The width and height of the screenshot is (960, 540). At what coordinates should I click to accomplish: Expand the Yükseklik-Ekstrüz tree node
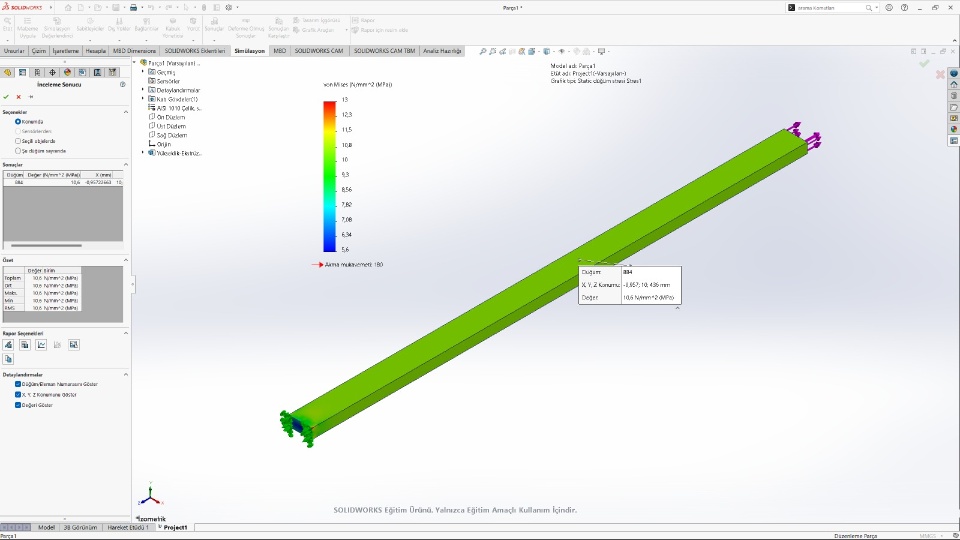coord(143,153)
